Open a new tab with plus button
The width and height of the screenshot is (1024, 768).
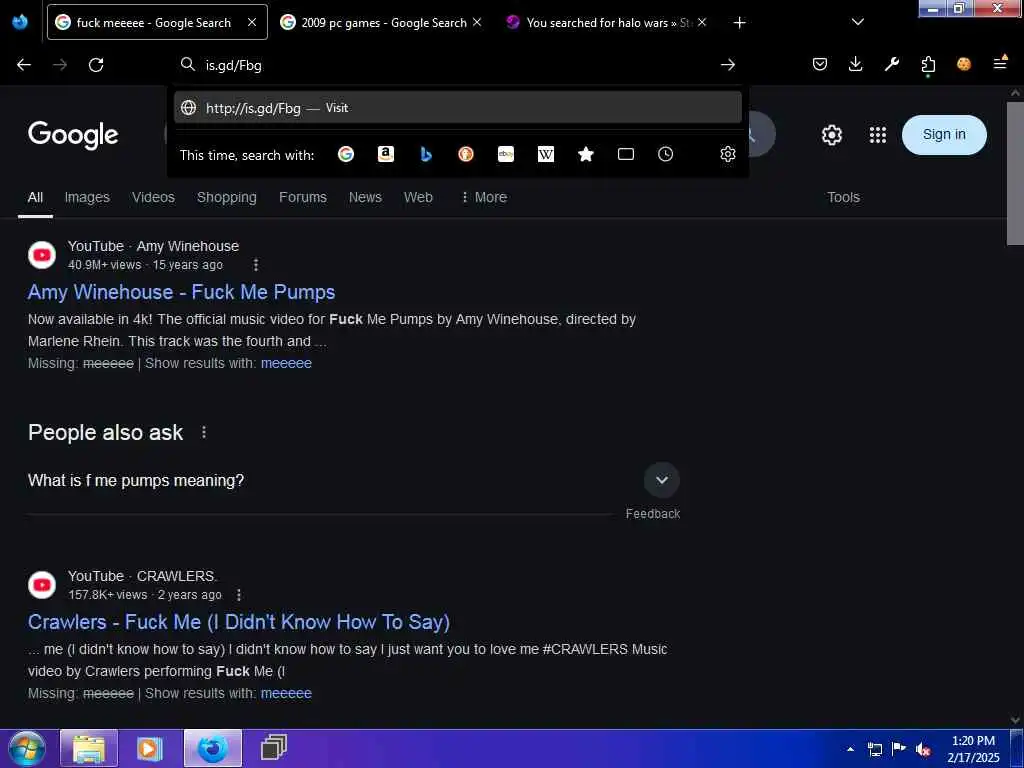tap(739, 23)
